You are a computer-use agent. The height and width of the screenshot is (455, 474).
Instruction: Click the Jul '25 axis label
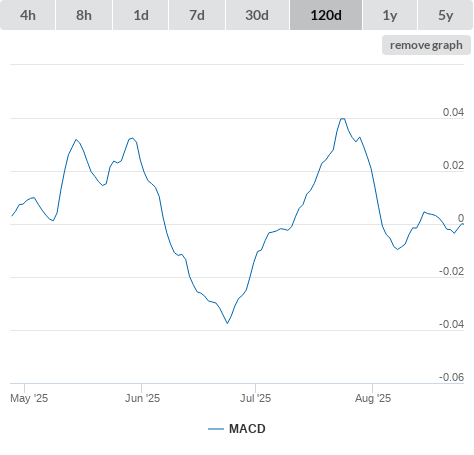[256, 398]
